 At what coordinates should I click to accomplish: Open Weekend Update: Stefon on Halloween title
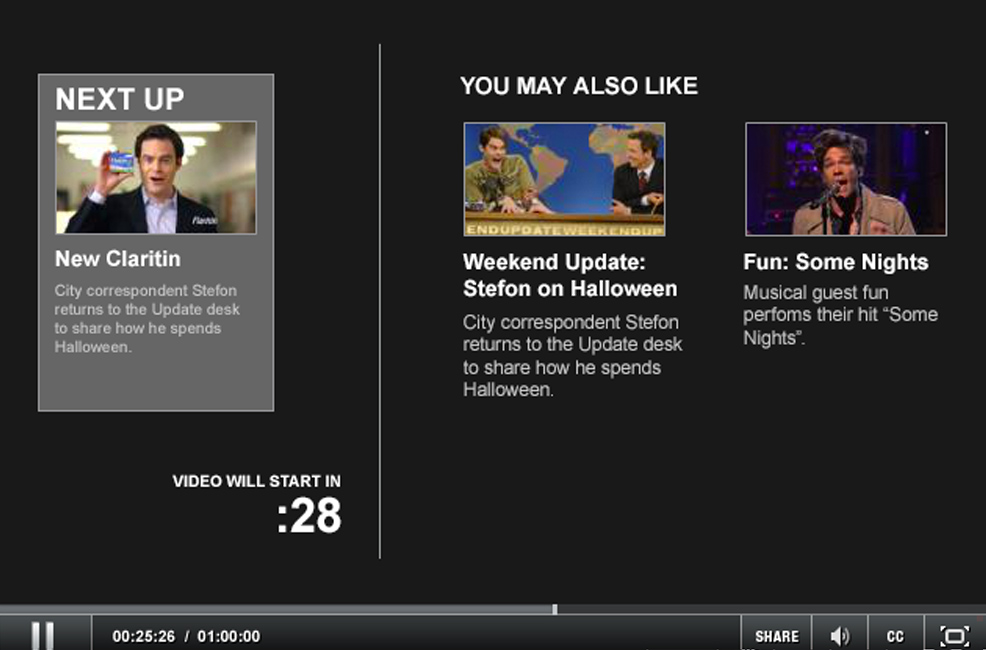point(570,275)
